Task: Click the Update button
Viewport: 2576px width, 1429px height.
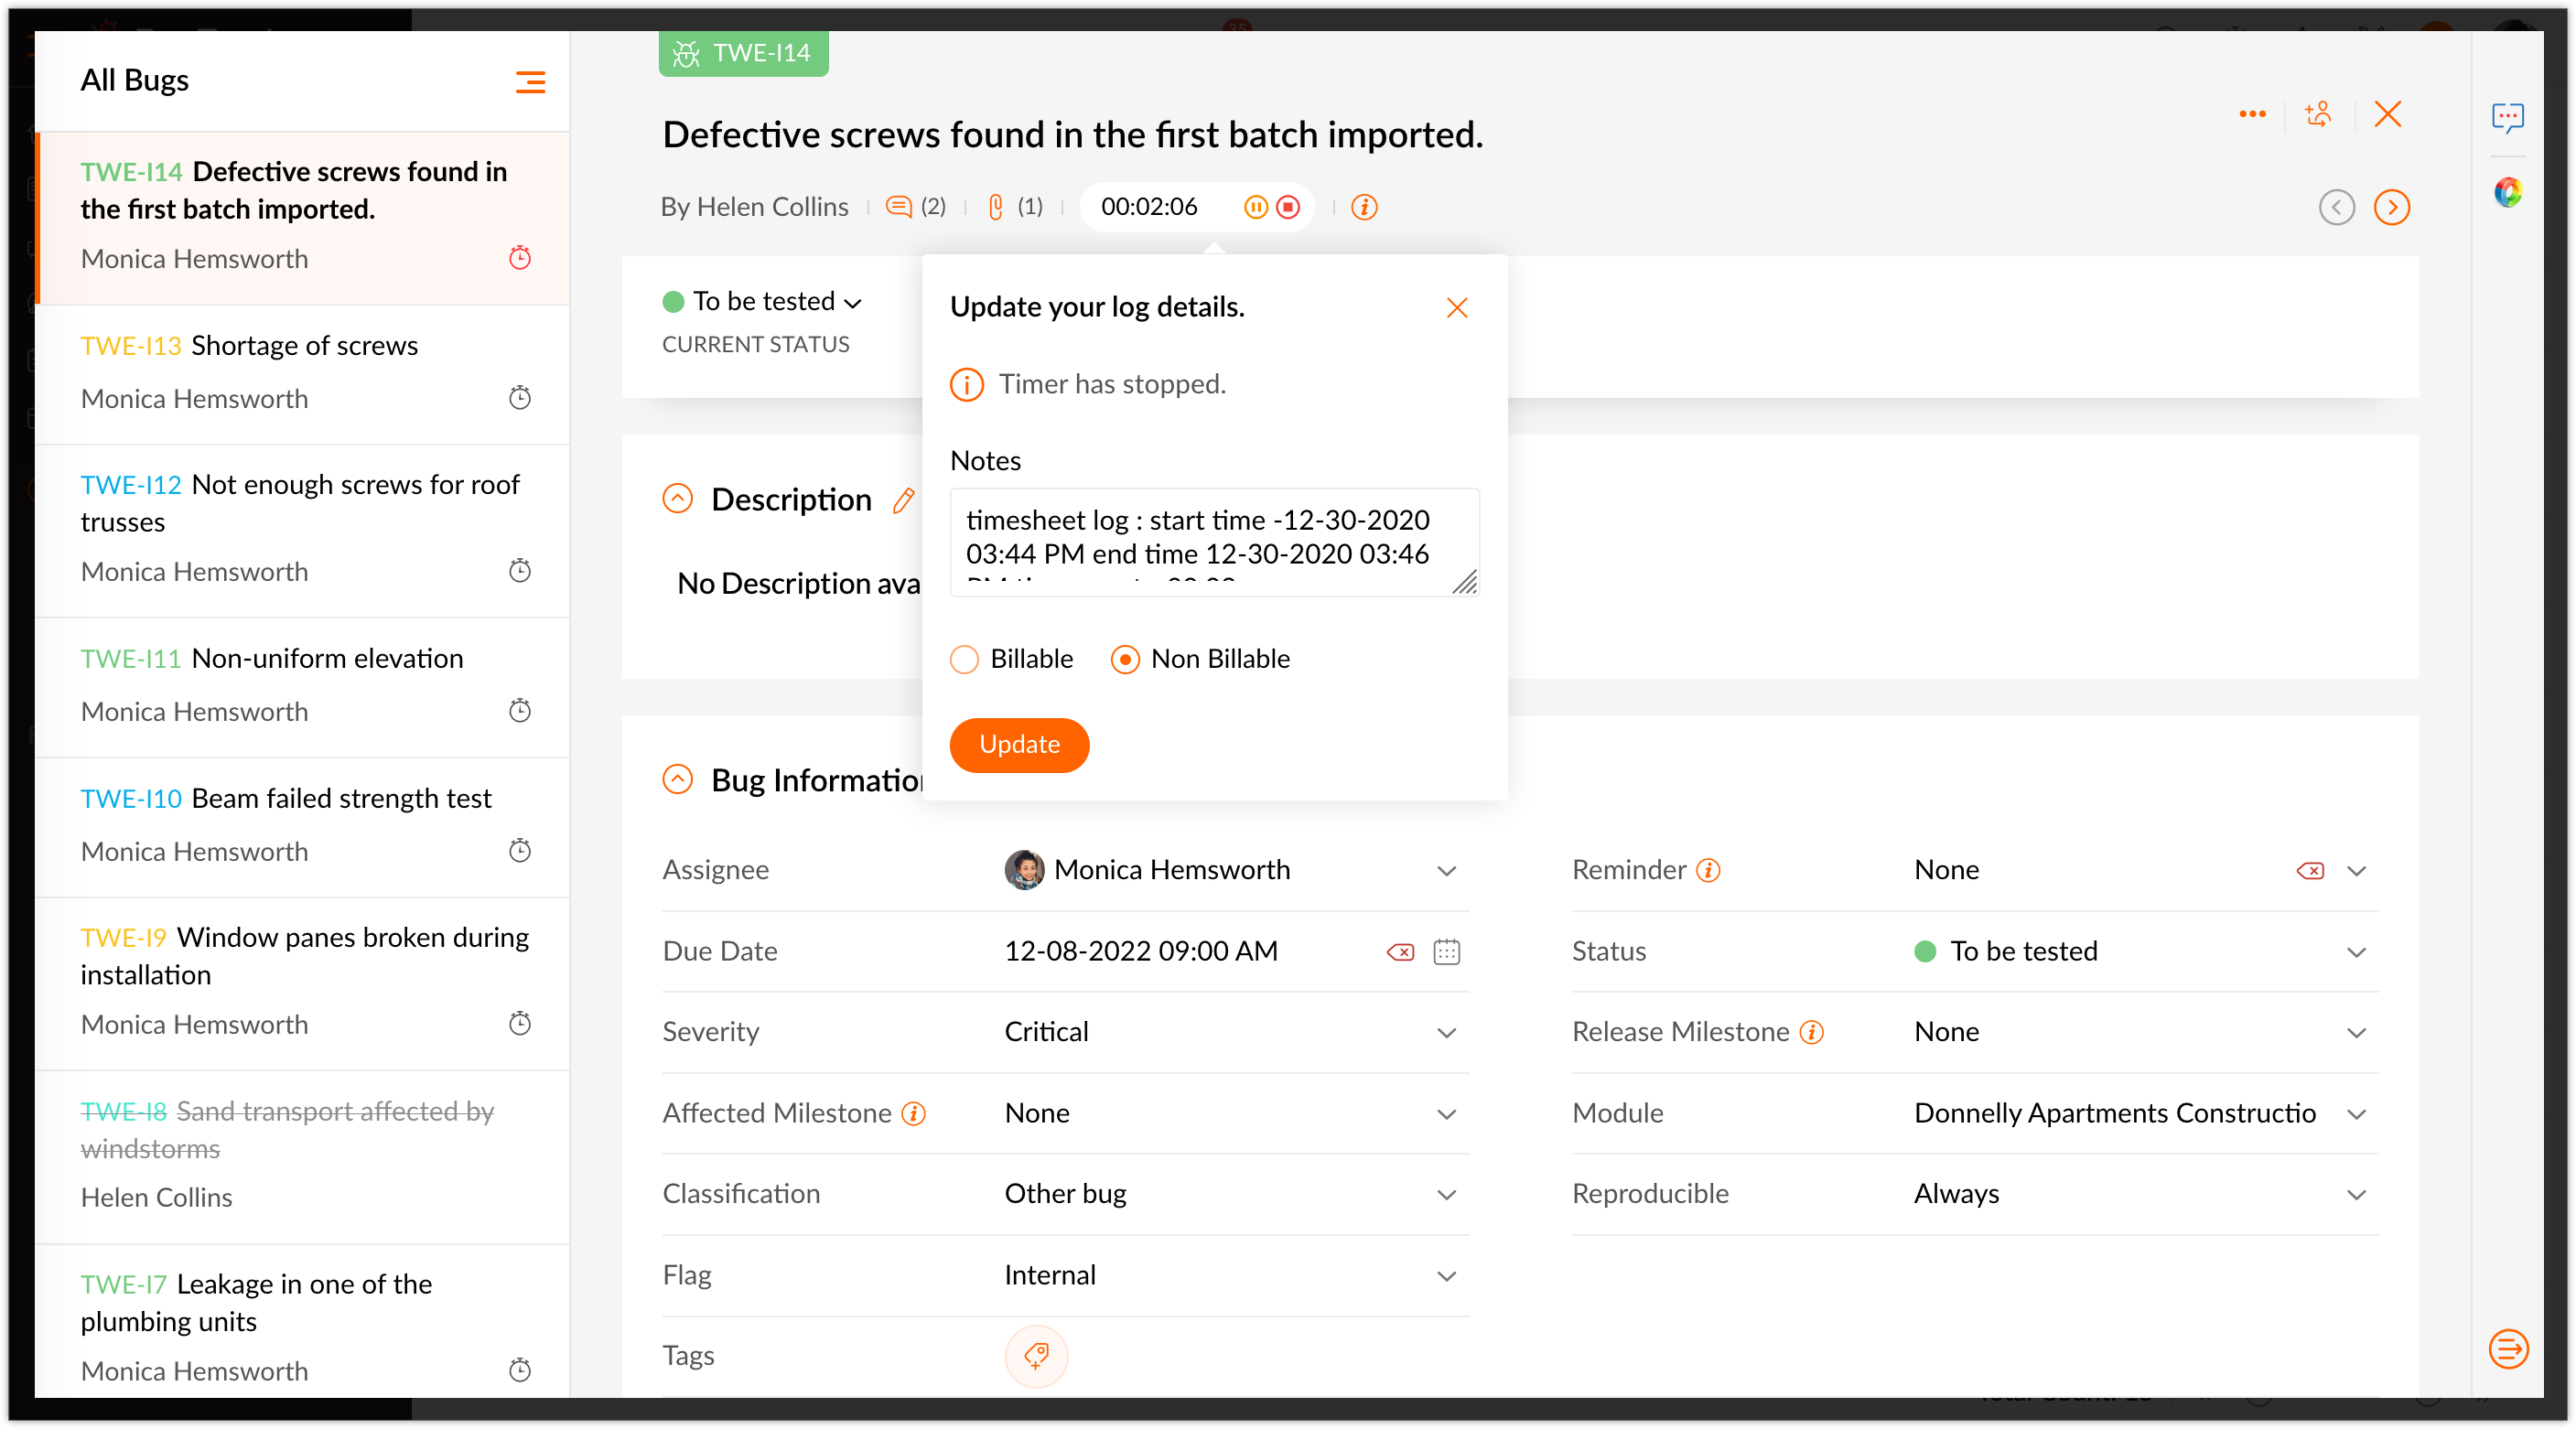Action: pyautogui.click(x=1018, y=745)
